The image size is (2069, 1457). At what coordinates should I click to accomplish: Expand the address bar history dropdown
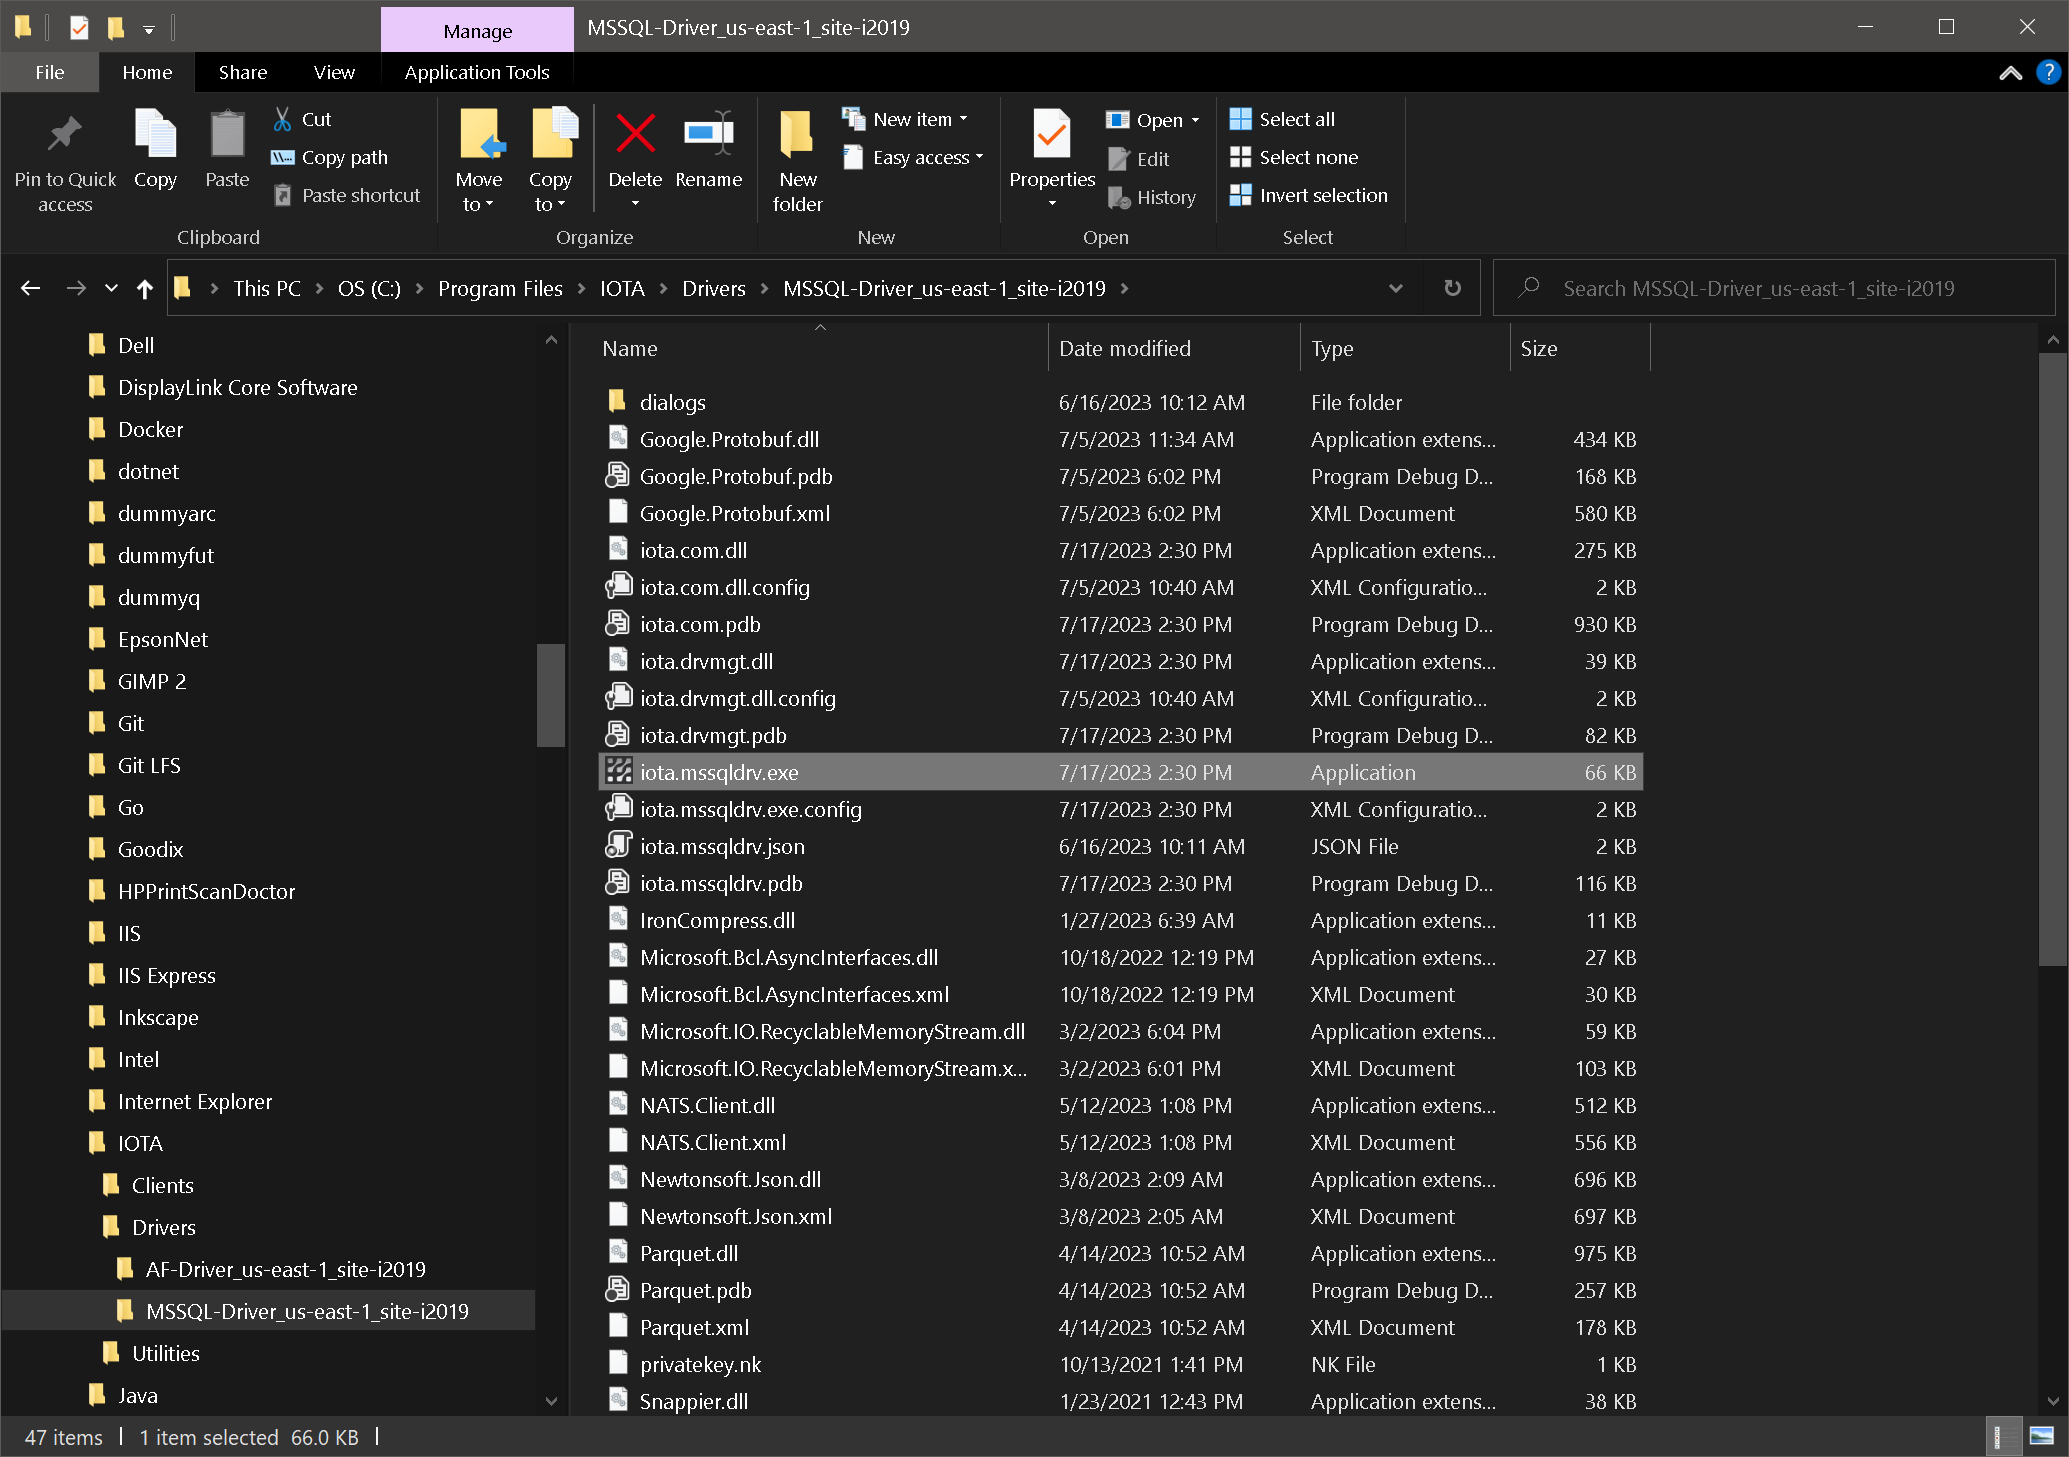pyautogui.click(x=1395, y=288)
